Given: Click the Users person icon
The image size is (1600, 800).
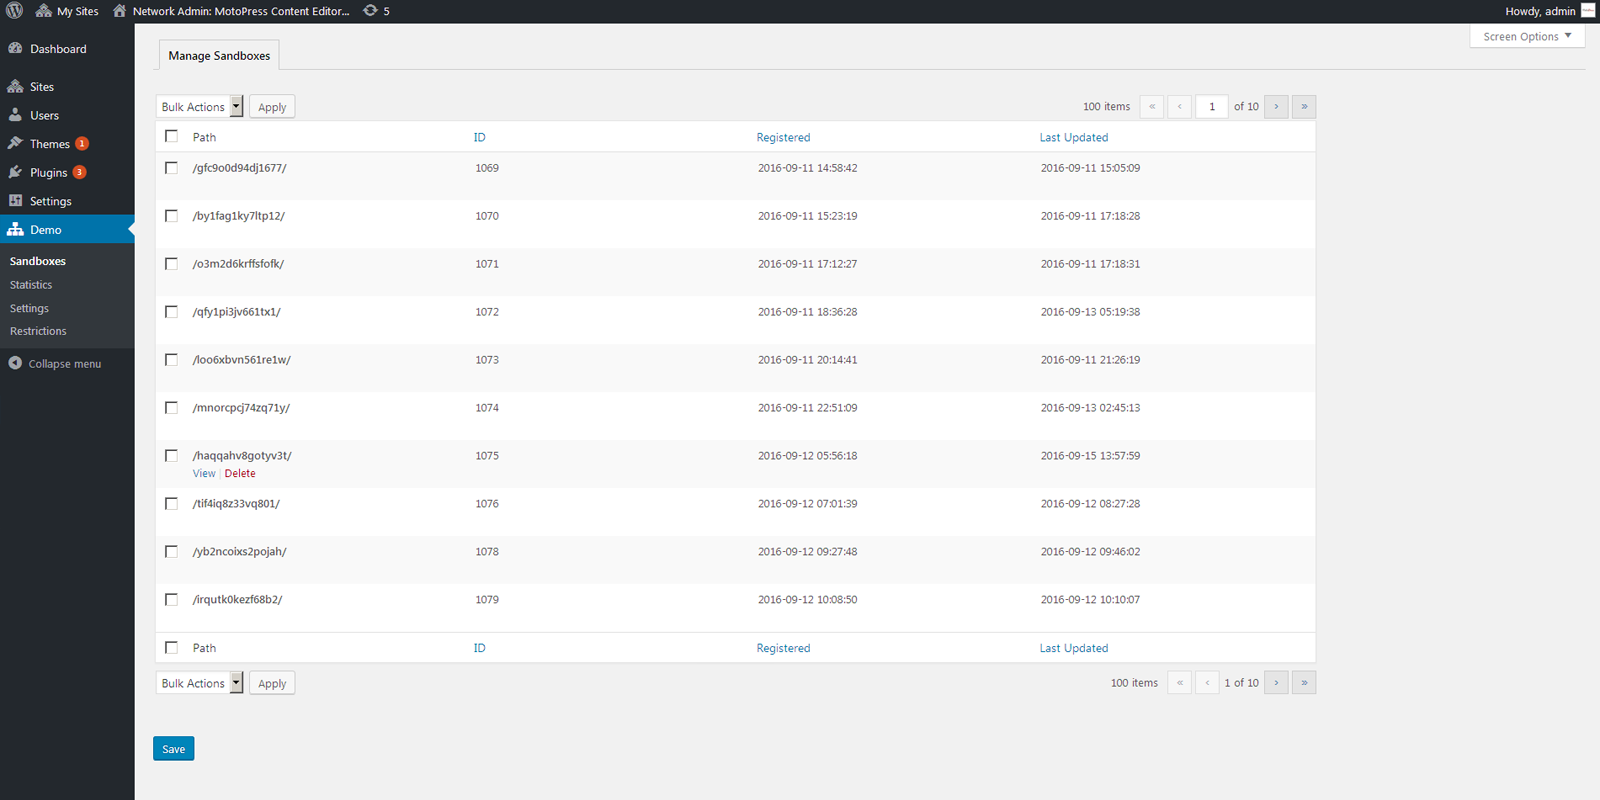Looking at the screenshot, I should click(15, 115).
